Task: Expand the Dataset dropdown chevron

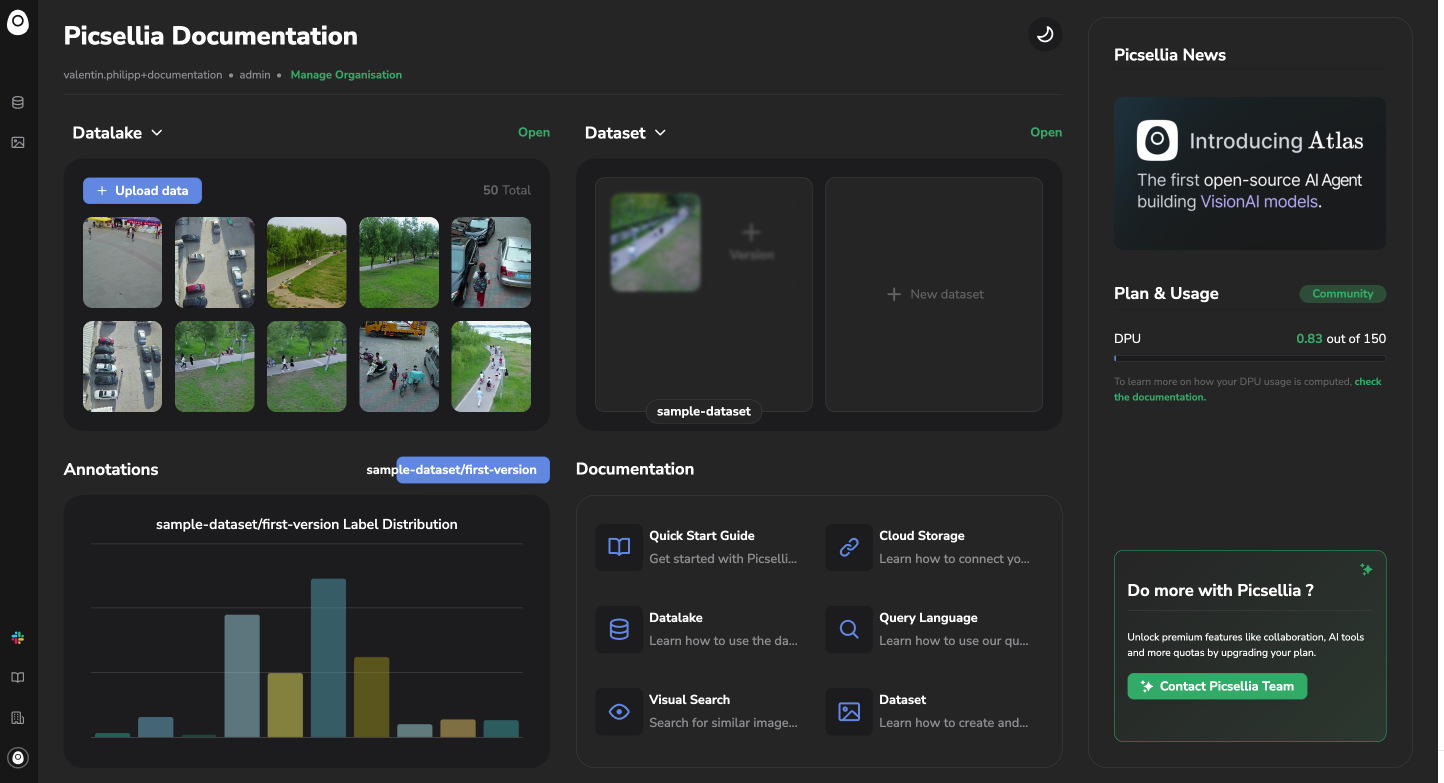Action: (660, 133)
